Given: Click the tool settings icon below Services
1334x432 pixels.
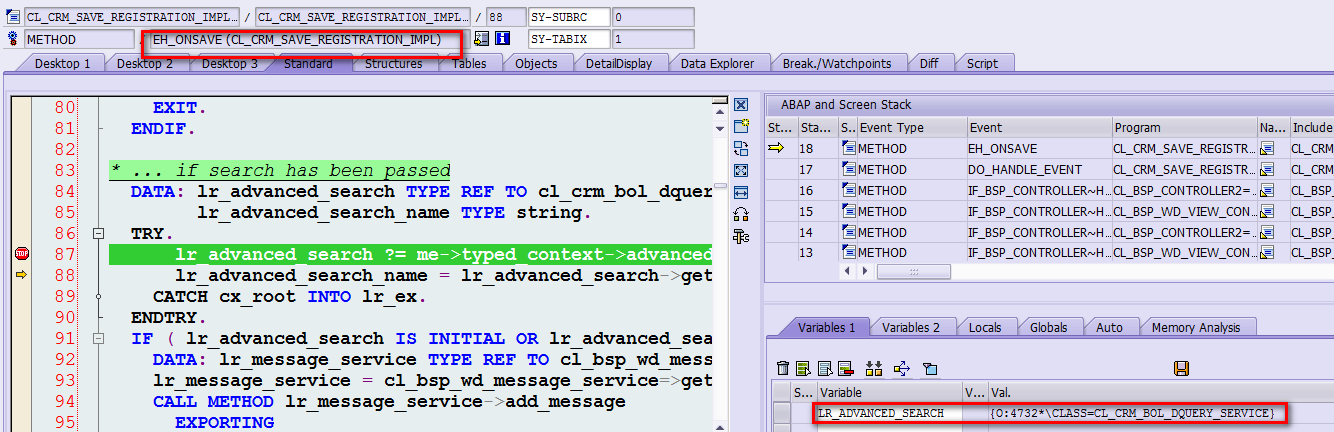Looking at the screenshot, I should [x=741, y=236].
